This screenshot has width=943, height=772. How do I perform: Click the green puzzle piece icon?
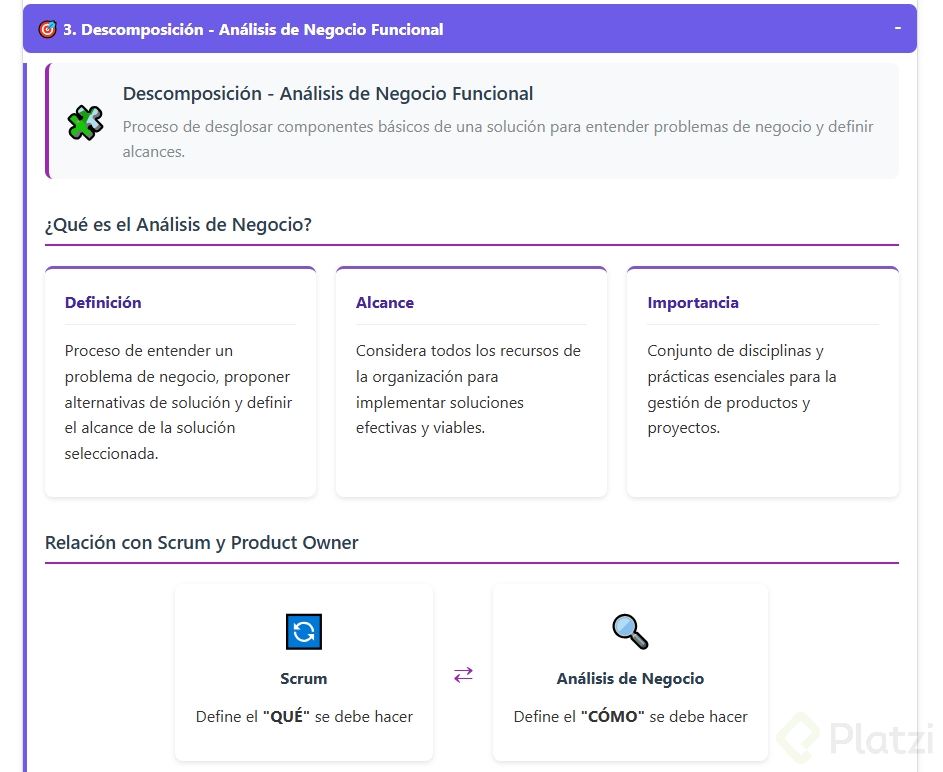pyautogui.click(x=85, y=122)
